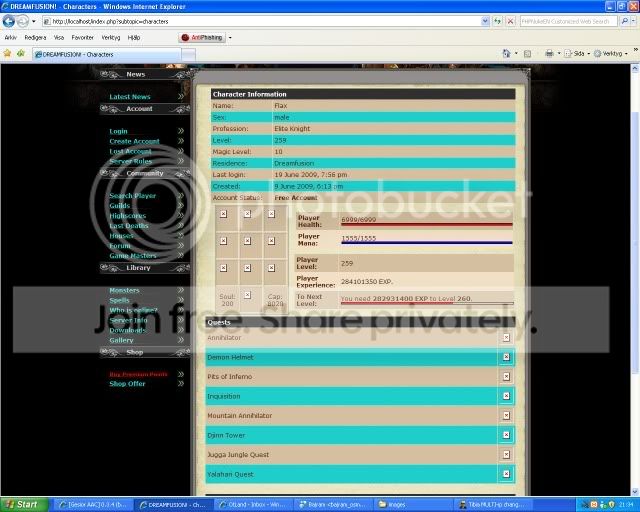Refresh the page with the green arrows icon
The height and width of the screenshot is (512, 640).
497,21
